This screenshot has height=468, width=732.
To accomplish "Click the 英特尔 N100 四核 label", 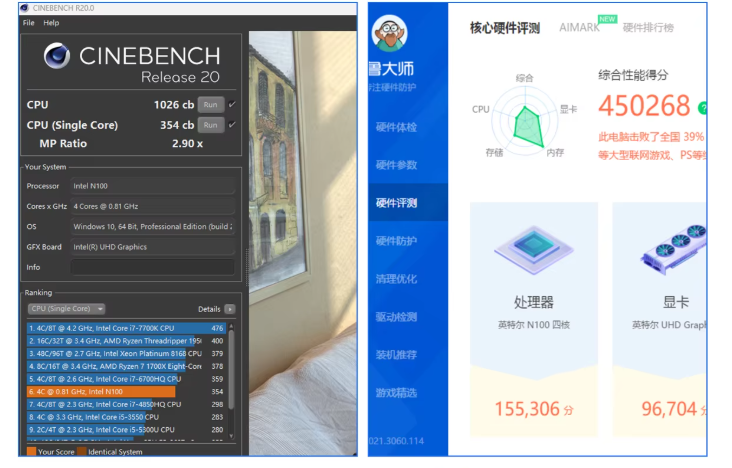I will click(x=534, y=325).
